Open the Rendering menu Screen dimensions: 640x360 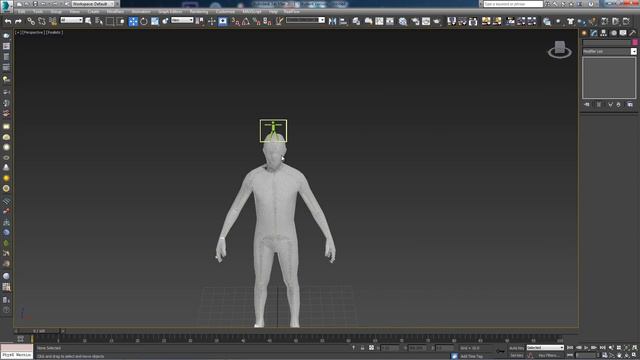click(x=199, y=12)
